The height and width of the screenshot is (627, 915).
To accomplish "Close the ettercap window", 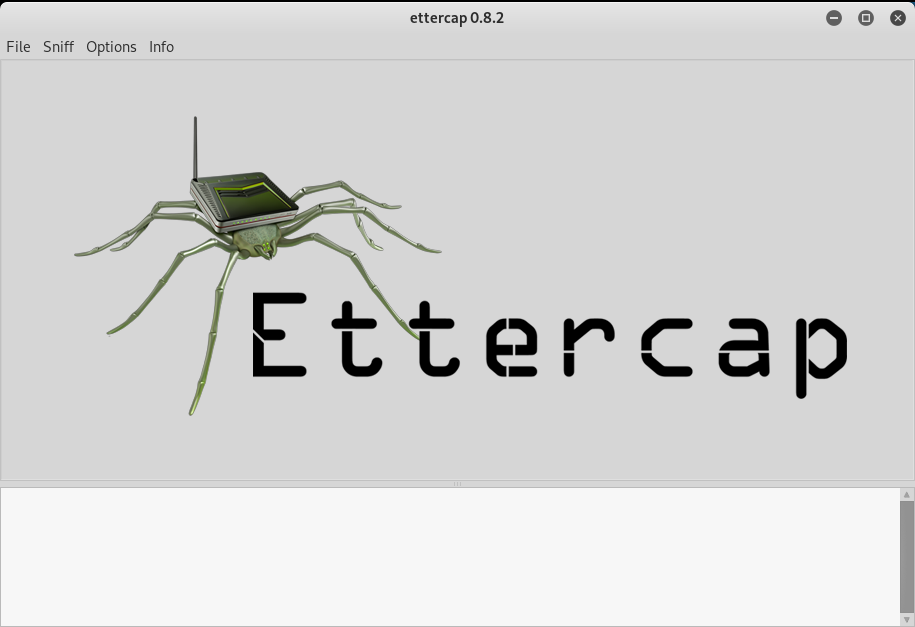I will 897,18.
